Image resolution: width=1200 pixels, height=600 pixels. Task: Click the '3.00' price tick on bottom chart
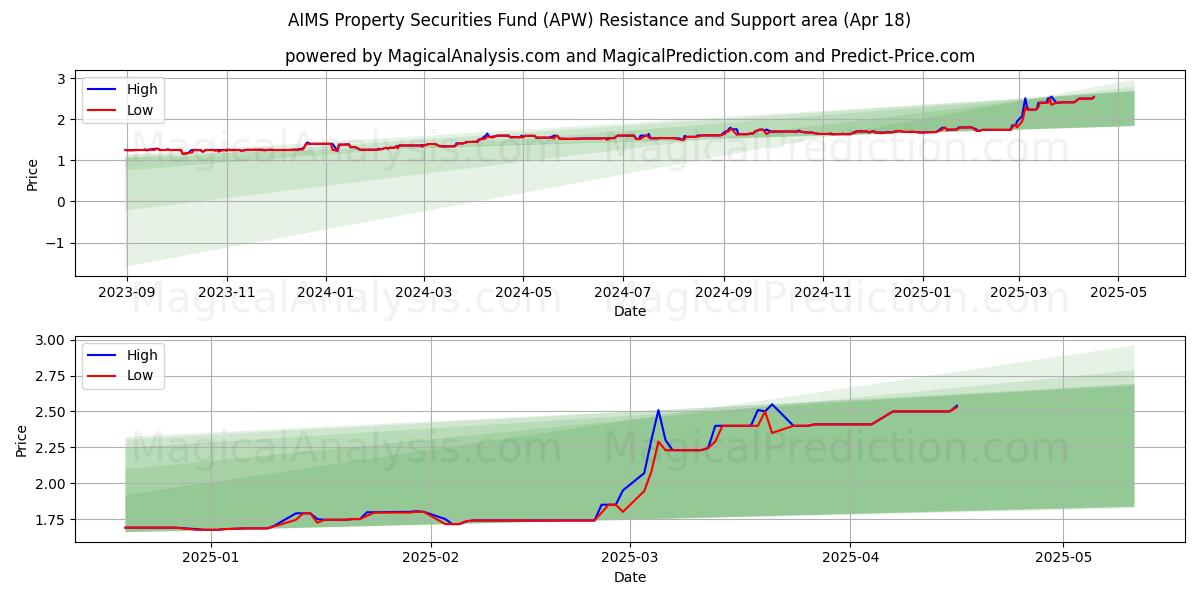51,341
